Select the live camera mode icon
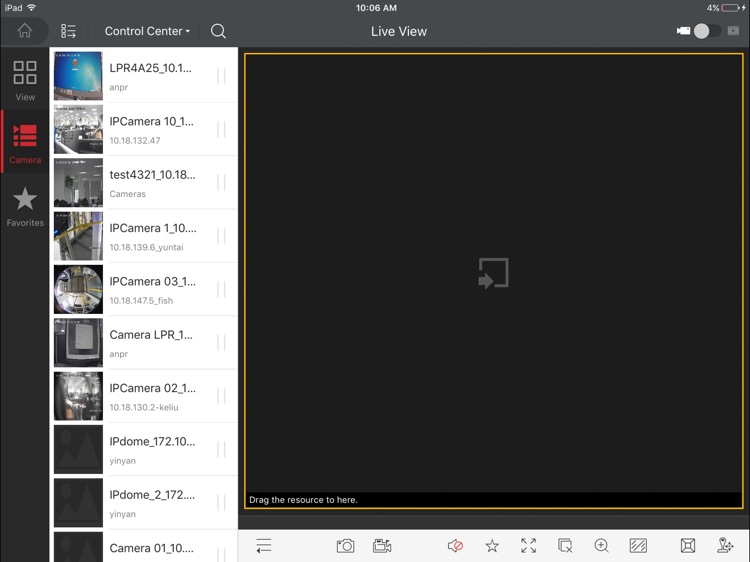 pyautogui.click(x=683, y=31)
